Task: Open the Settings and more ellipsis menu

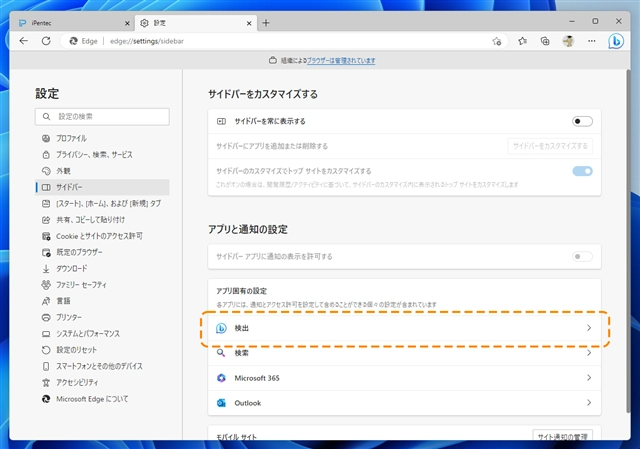Action: click(591, 41)
